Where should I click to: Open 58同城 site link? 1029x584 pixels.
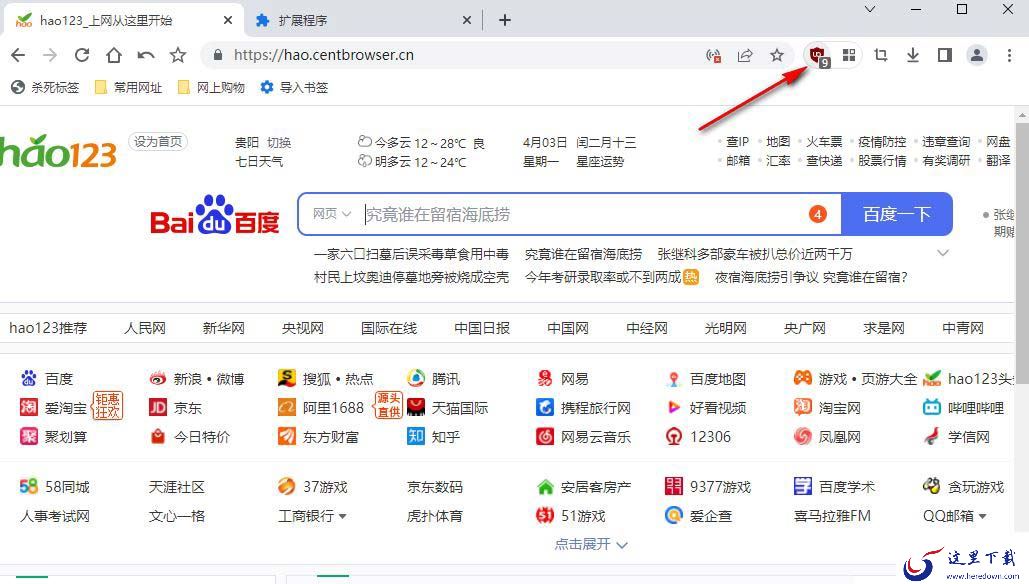click(54, 487)
